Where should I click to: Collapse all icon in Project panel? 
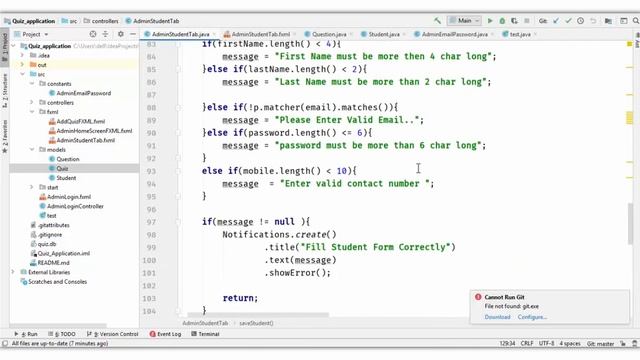coord(105,34)
